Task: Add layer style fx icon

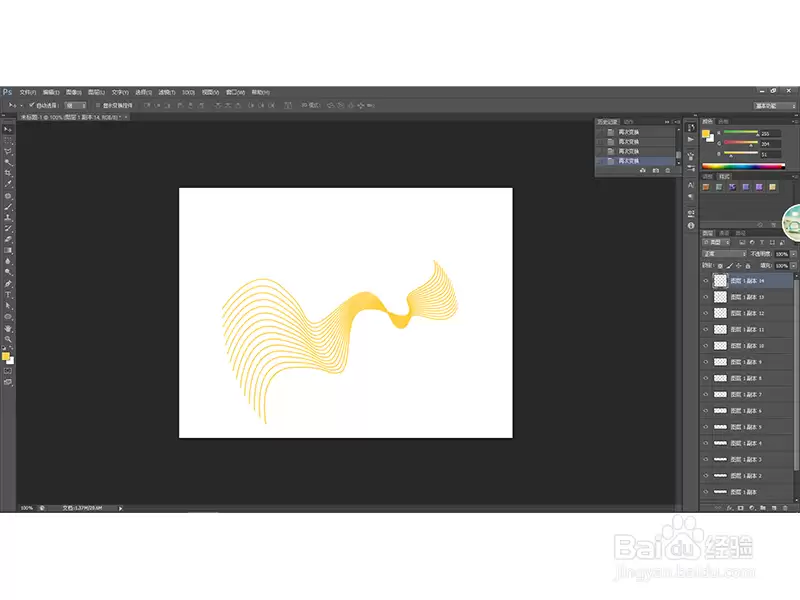Action: coord(730,508)
